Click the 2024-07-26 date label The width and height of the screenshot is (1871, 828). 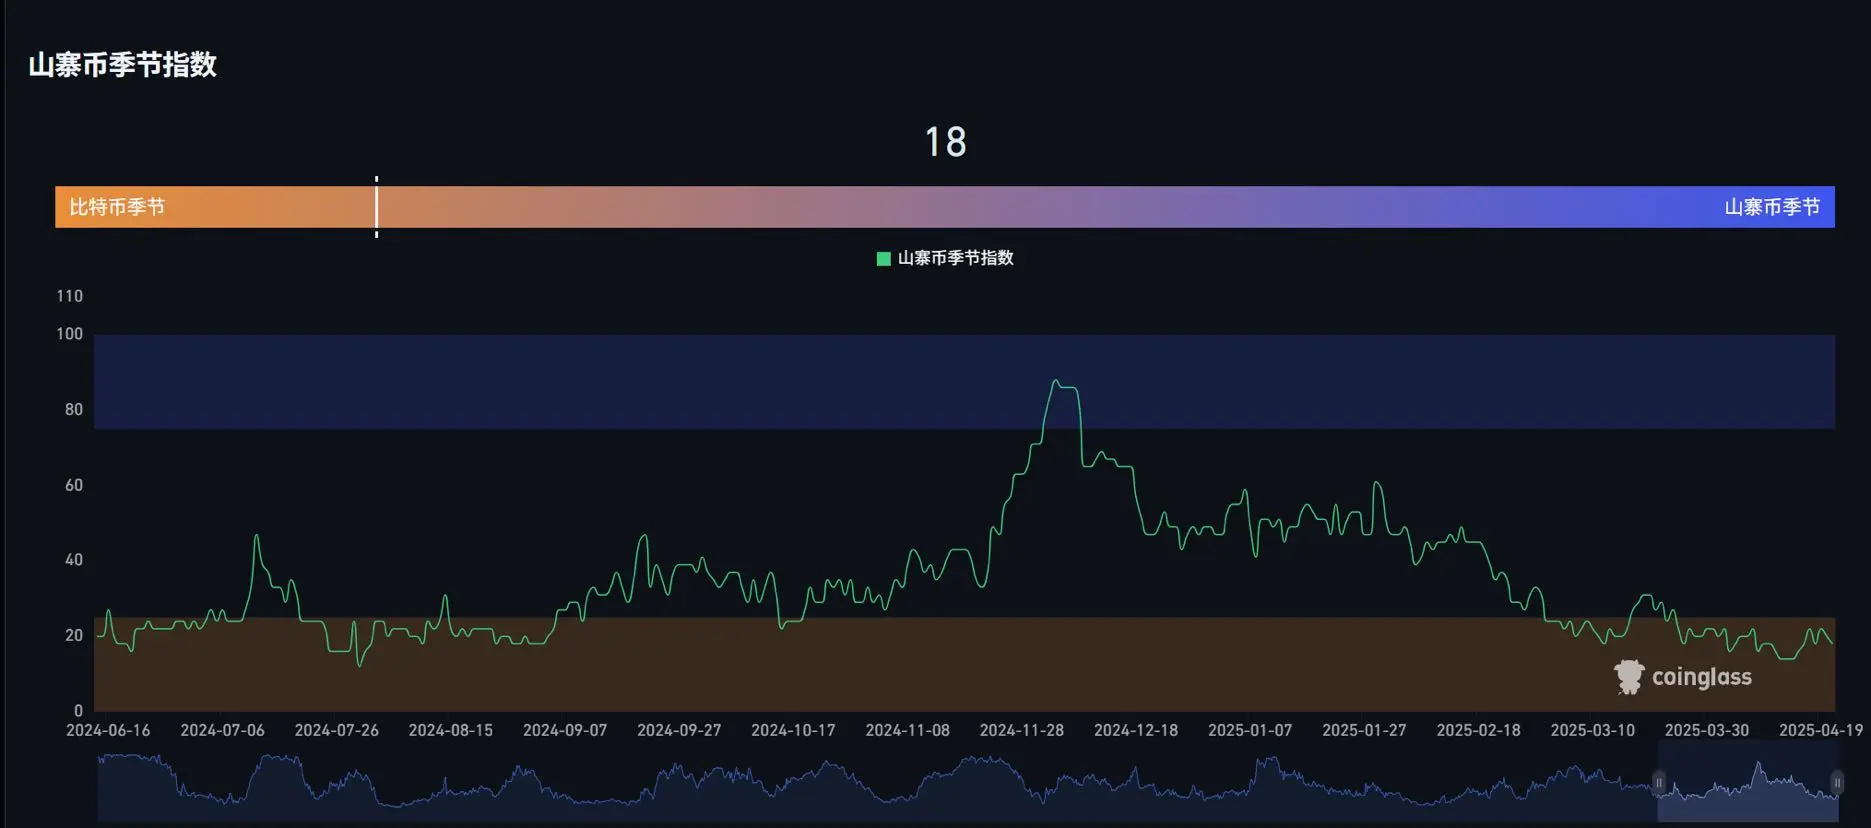pos(337,730)
